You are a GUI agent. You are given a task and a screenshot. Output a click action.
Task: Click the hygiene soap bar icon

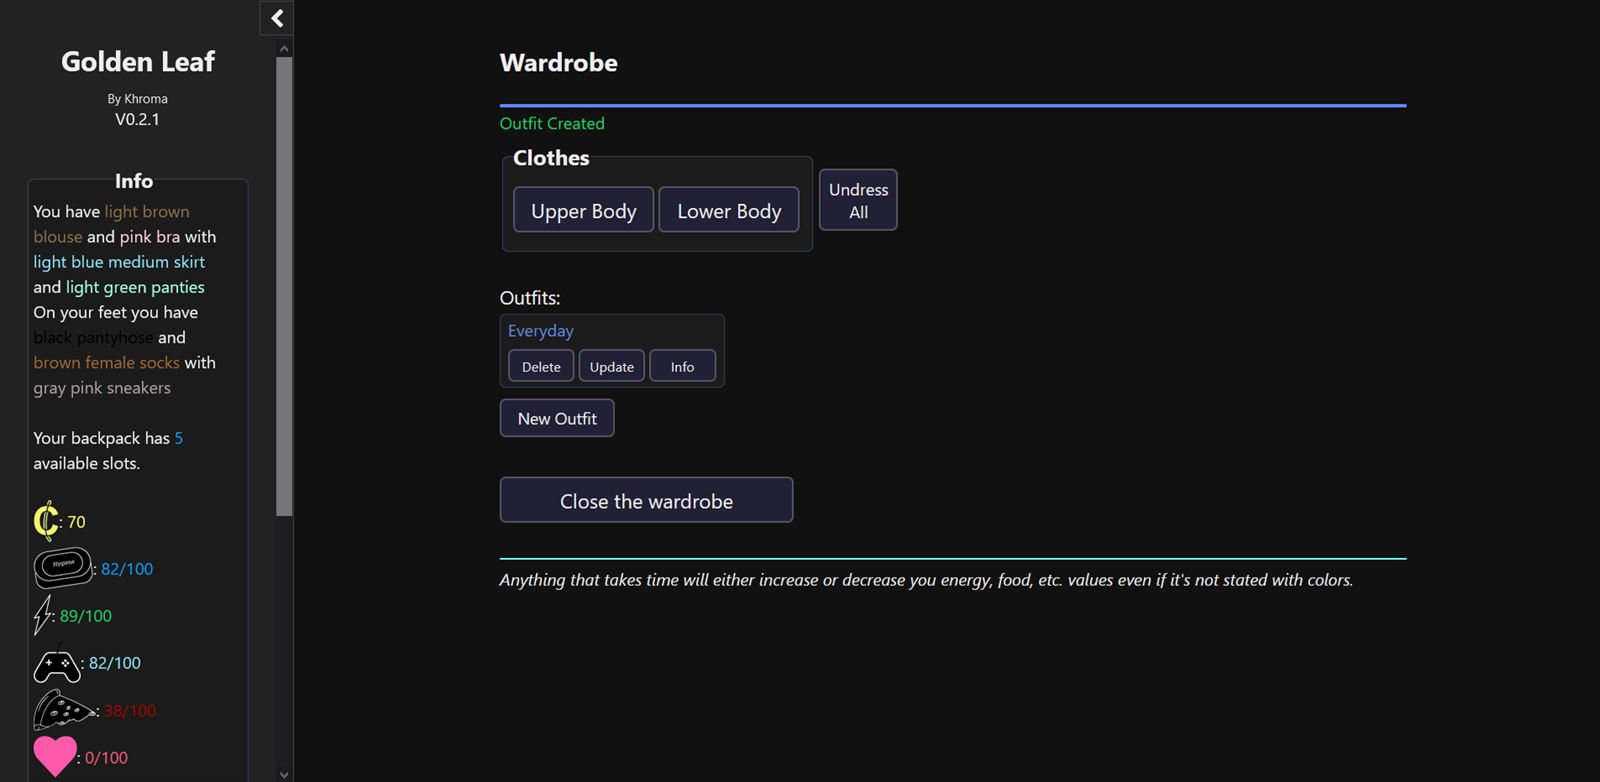pos(63,567)
